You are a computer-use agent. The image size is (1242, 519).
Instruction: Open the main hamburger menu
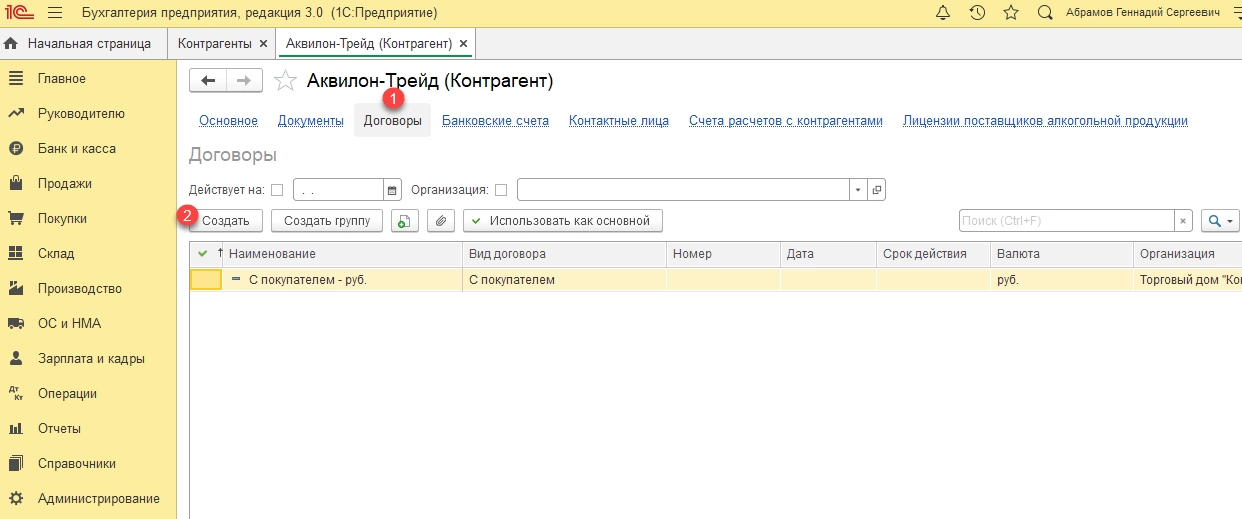click(54, 13)
